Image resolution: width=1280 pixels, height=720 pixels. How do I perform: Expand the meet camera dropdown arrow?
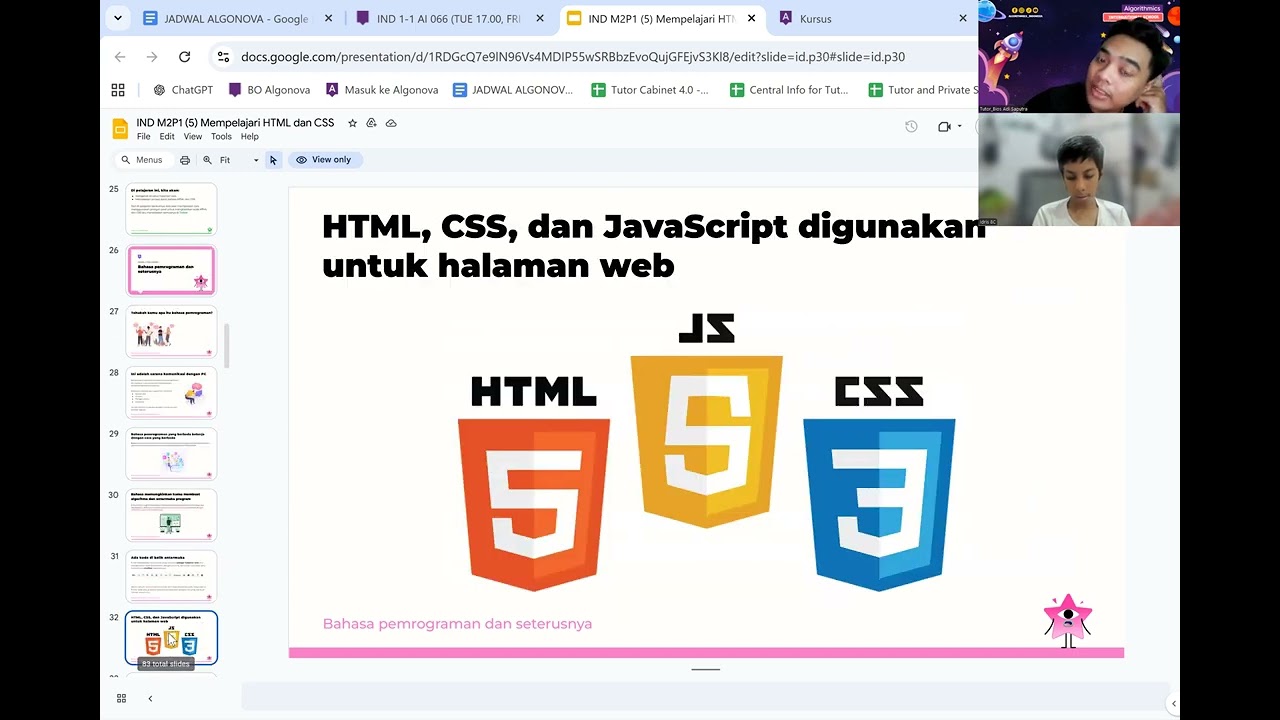(x=960, y=126)
